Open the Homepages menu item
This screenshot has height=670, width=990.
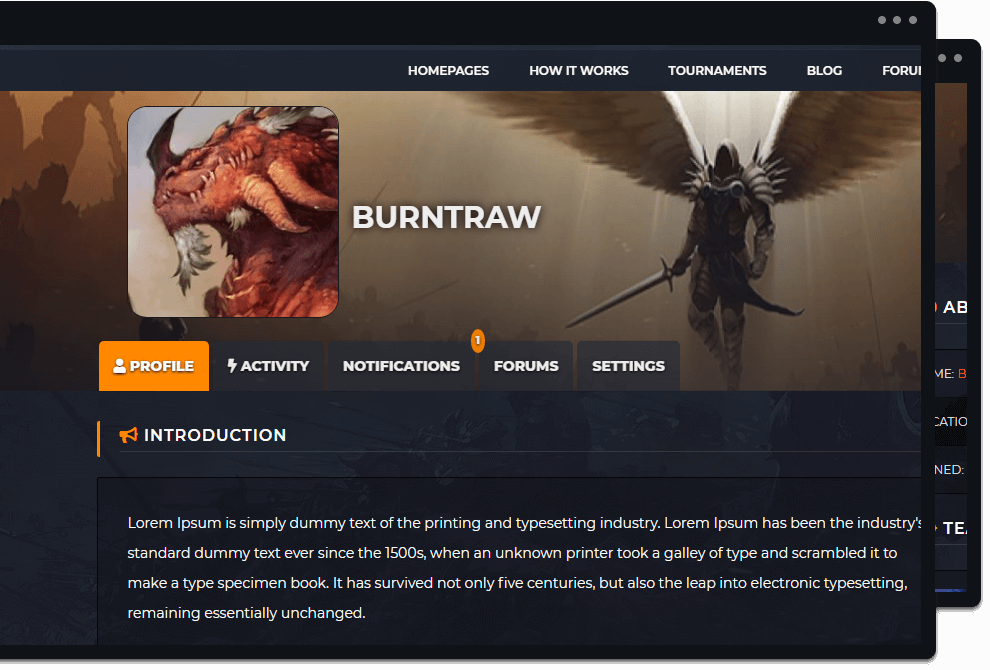(x=448, y=70)
